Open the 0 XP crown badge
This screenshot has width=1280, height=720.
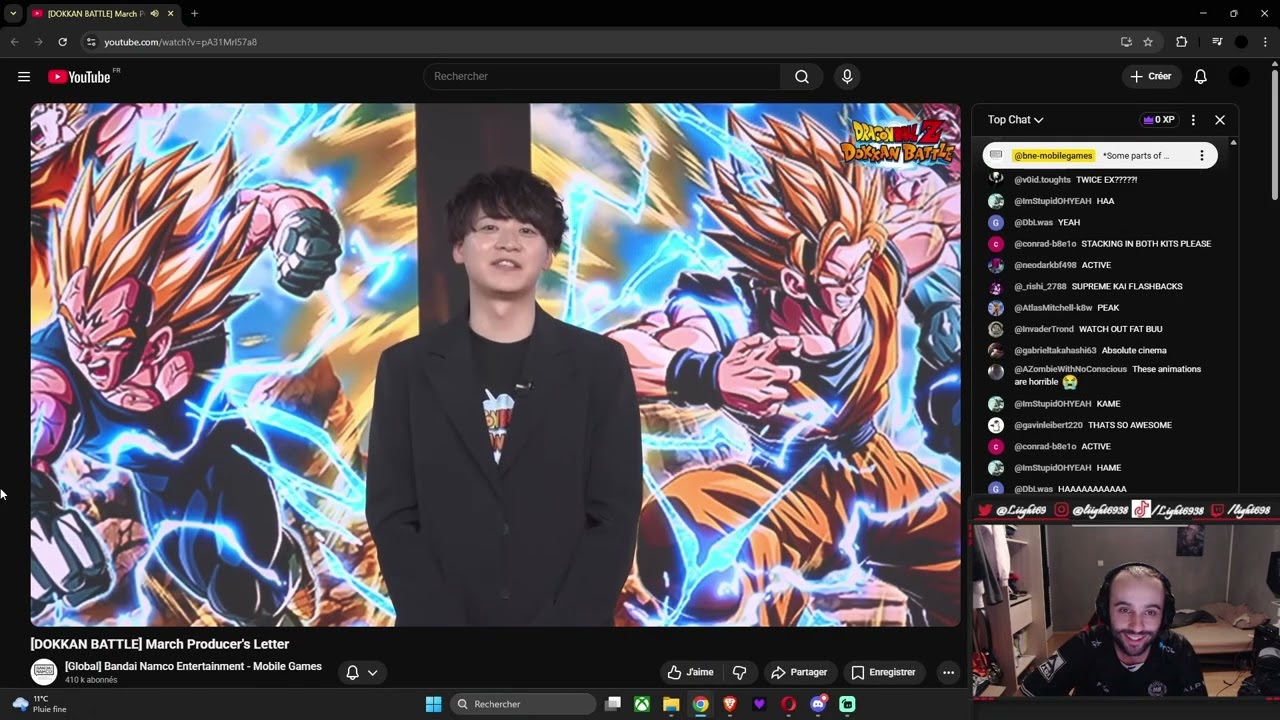point(1158,120)
